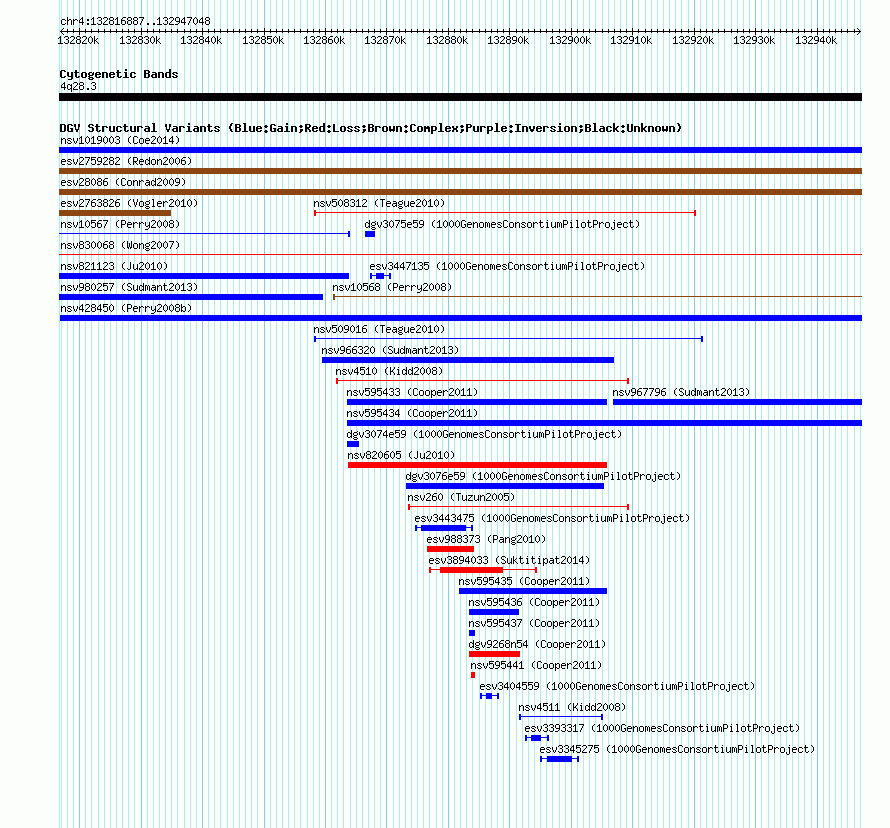The height and width of the screenshot is (828, 890).
Task: Click the 132820k ruler tick label
Action: click(x=78, y=40)
